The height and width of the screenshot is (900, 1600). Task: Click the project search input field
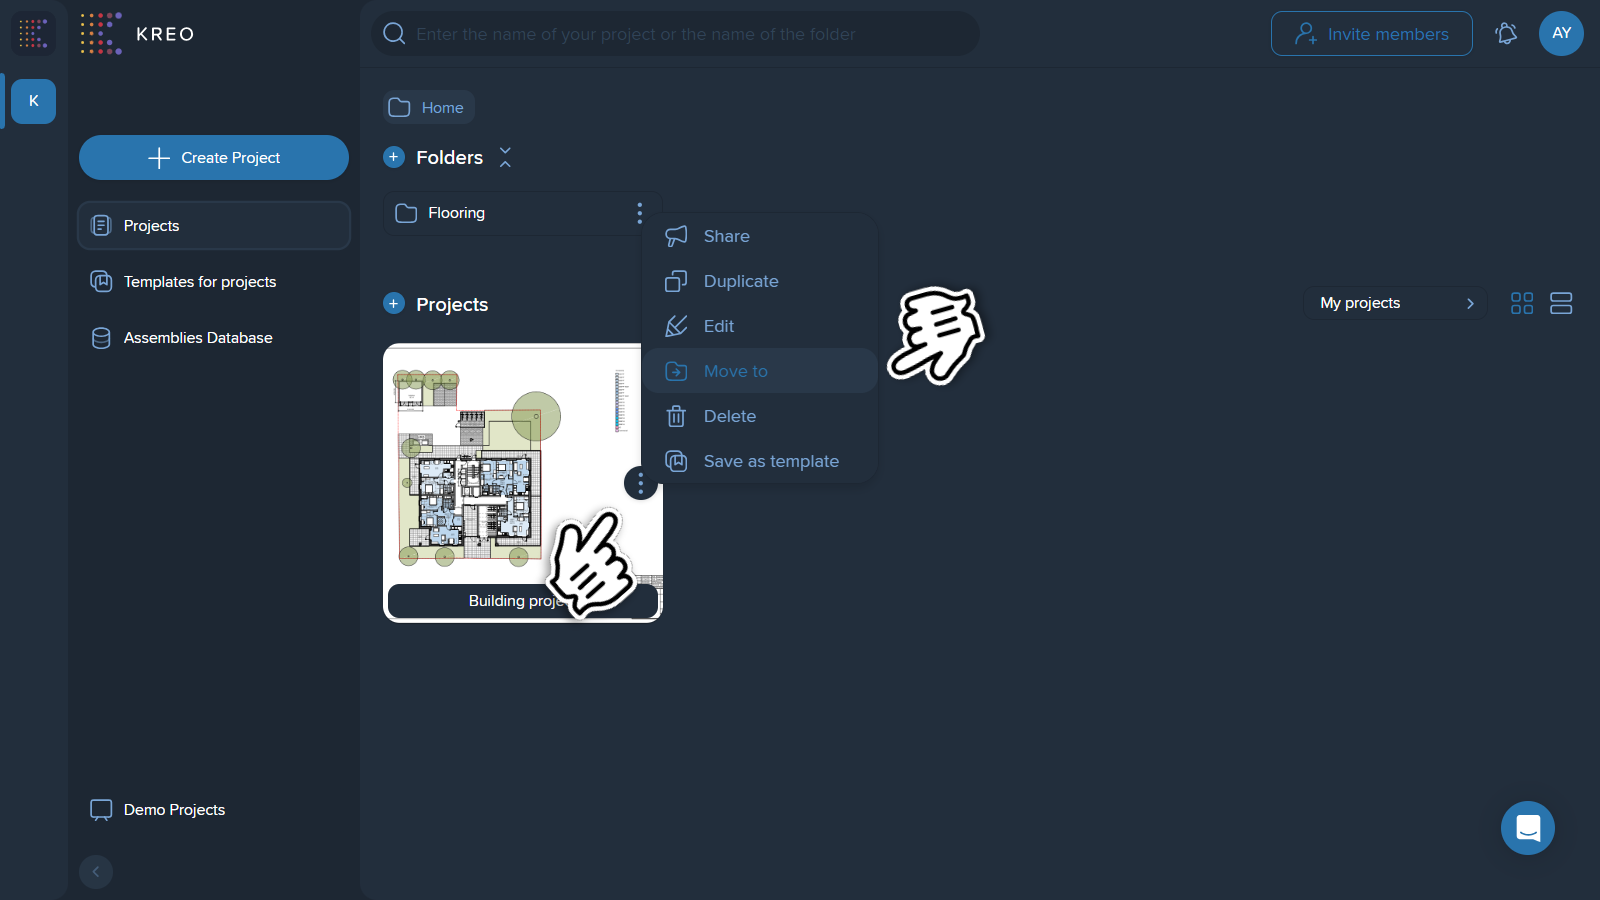(676, 34)
